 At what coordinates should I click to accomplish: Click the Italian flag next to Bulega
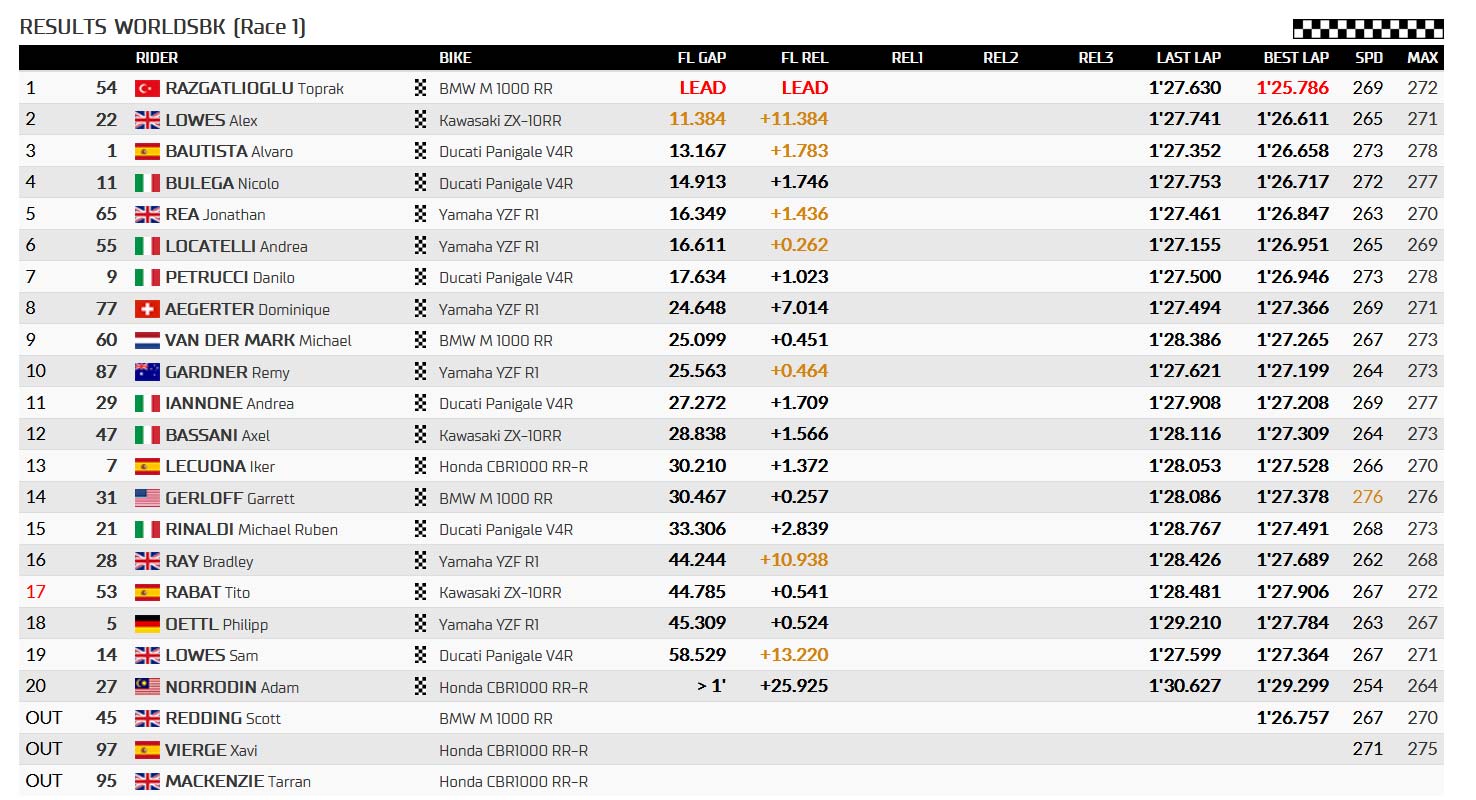147,183
